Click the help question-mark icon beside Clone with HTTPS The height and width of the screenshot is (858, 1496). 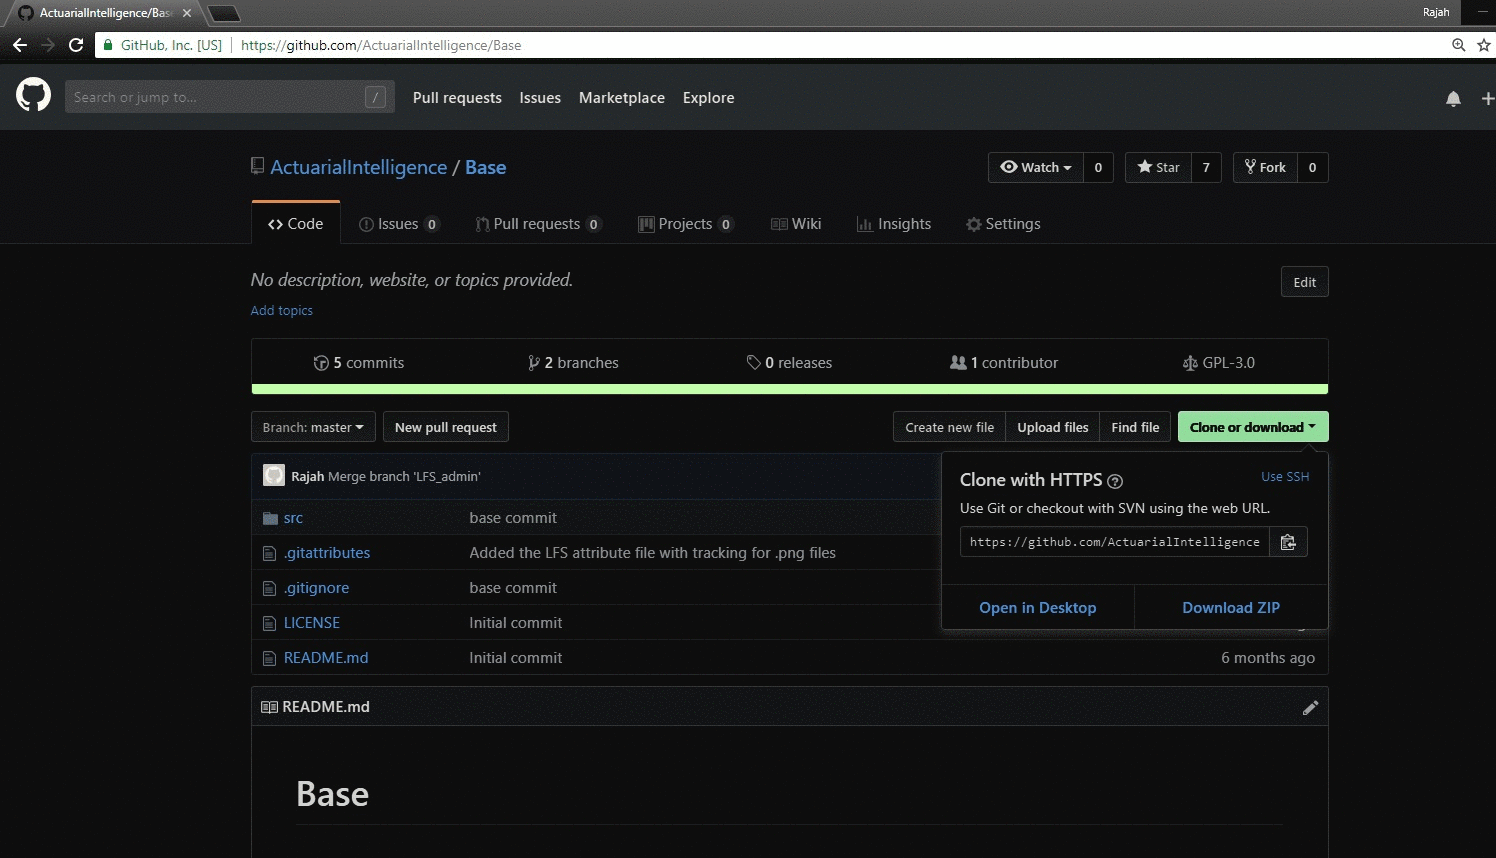tap(1115, 481)
